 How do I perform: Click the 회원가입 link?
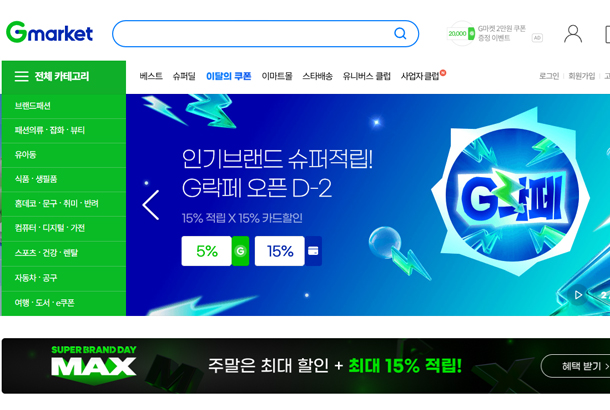pyautogui.click(x=582, y=76)
